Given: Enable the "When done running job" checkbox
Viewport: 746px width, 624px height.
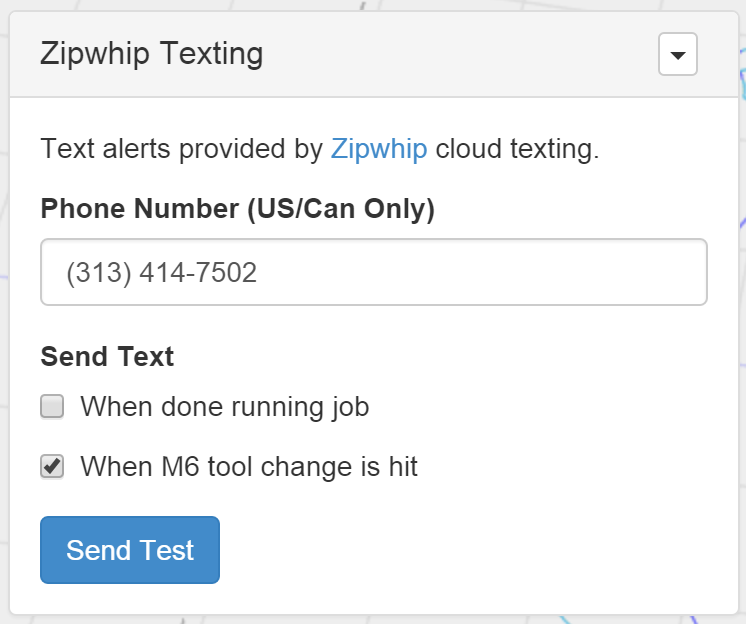Looking at the screenshot, I should [x=52, y=407].
